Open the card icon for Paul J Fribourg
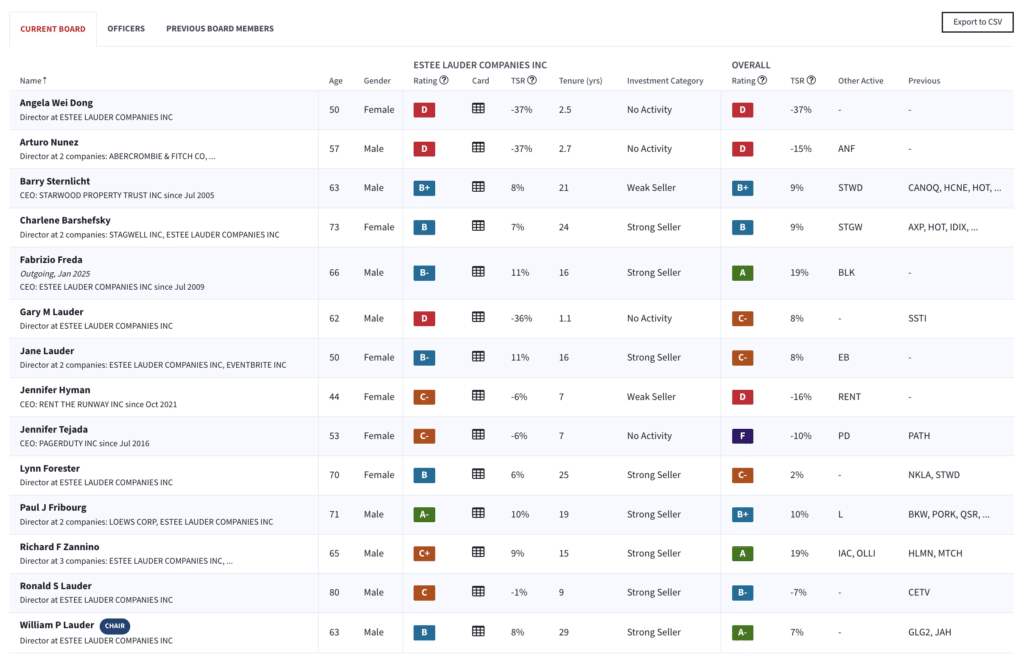This screenshot has width=1024, height=660. pos(478,513)
